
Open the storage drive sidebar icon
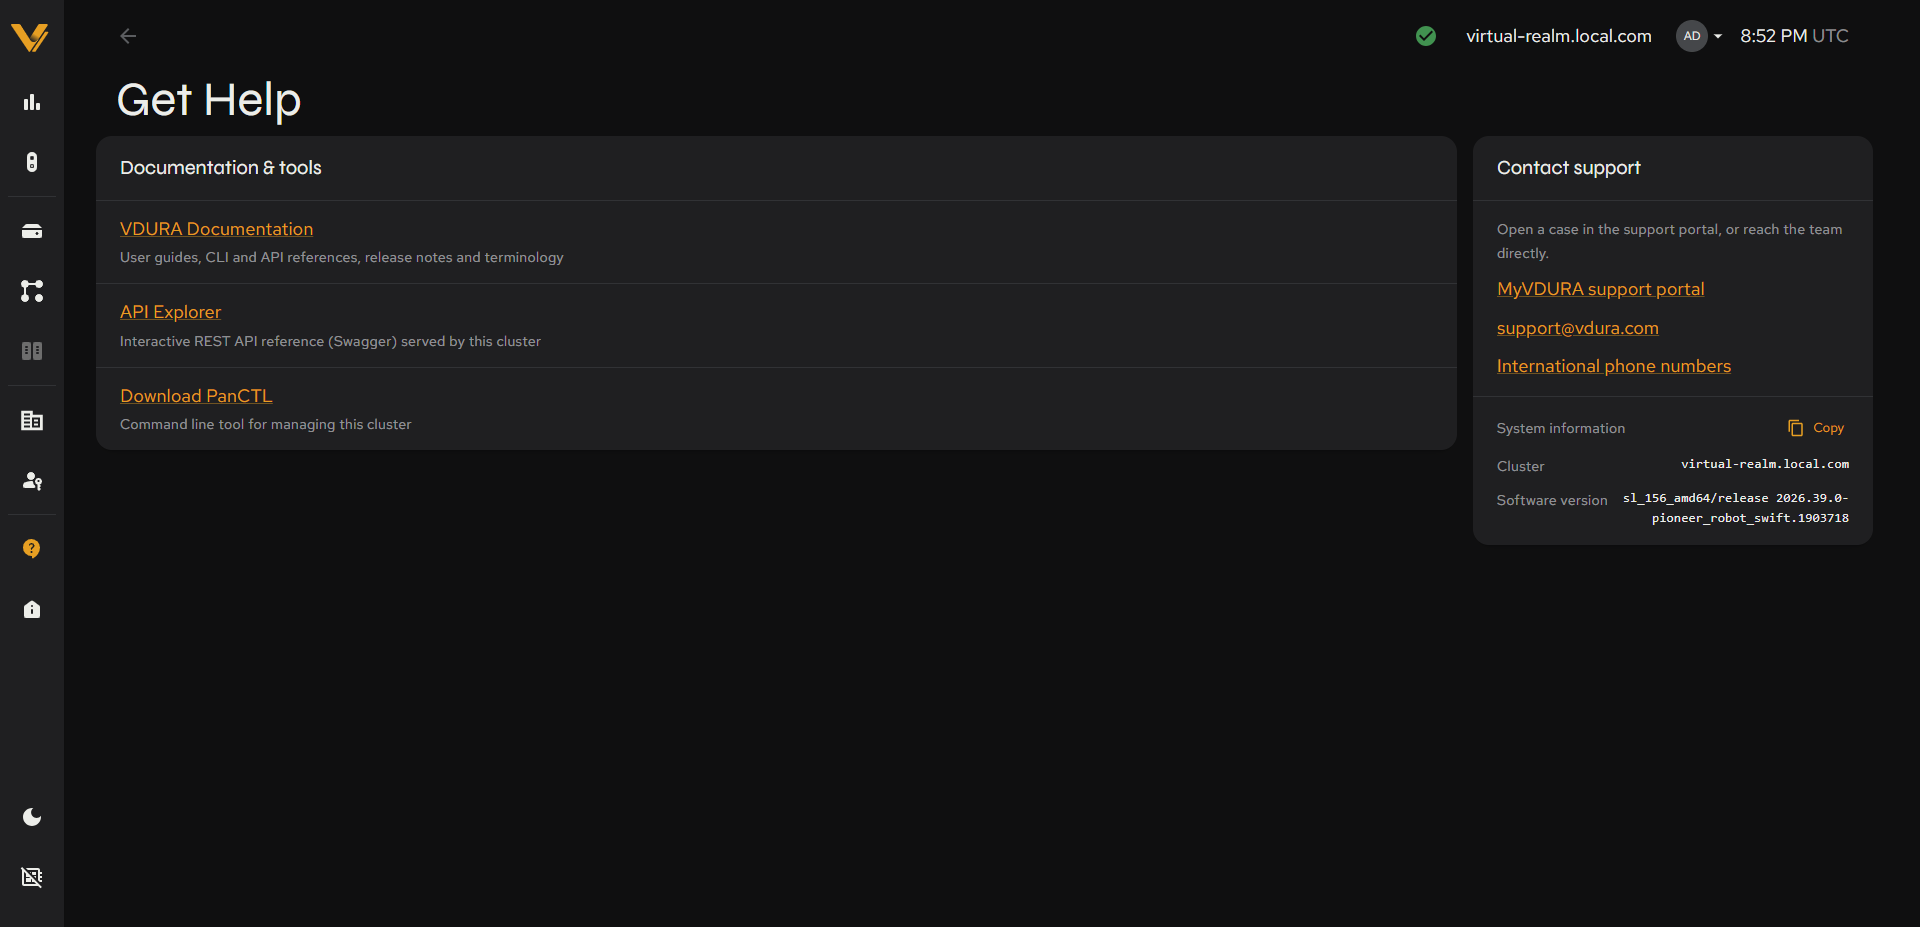coord(32,231)
